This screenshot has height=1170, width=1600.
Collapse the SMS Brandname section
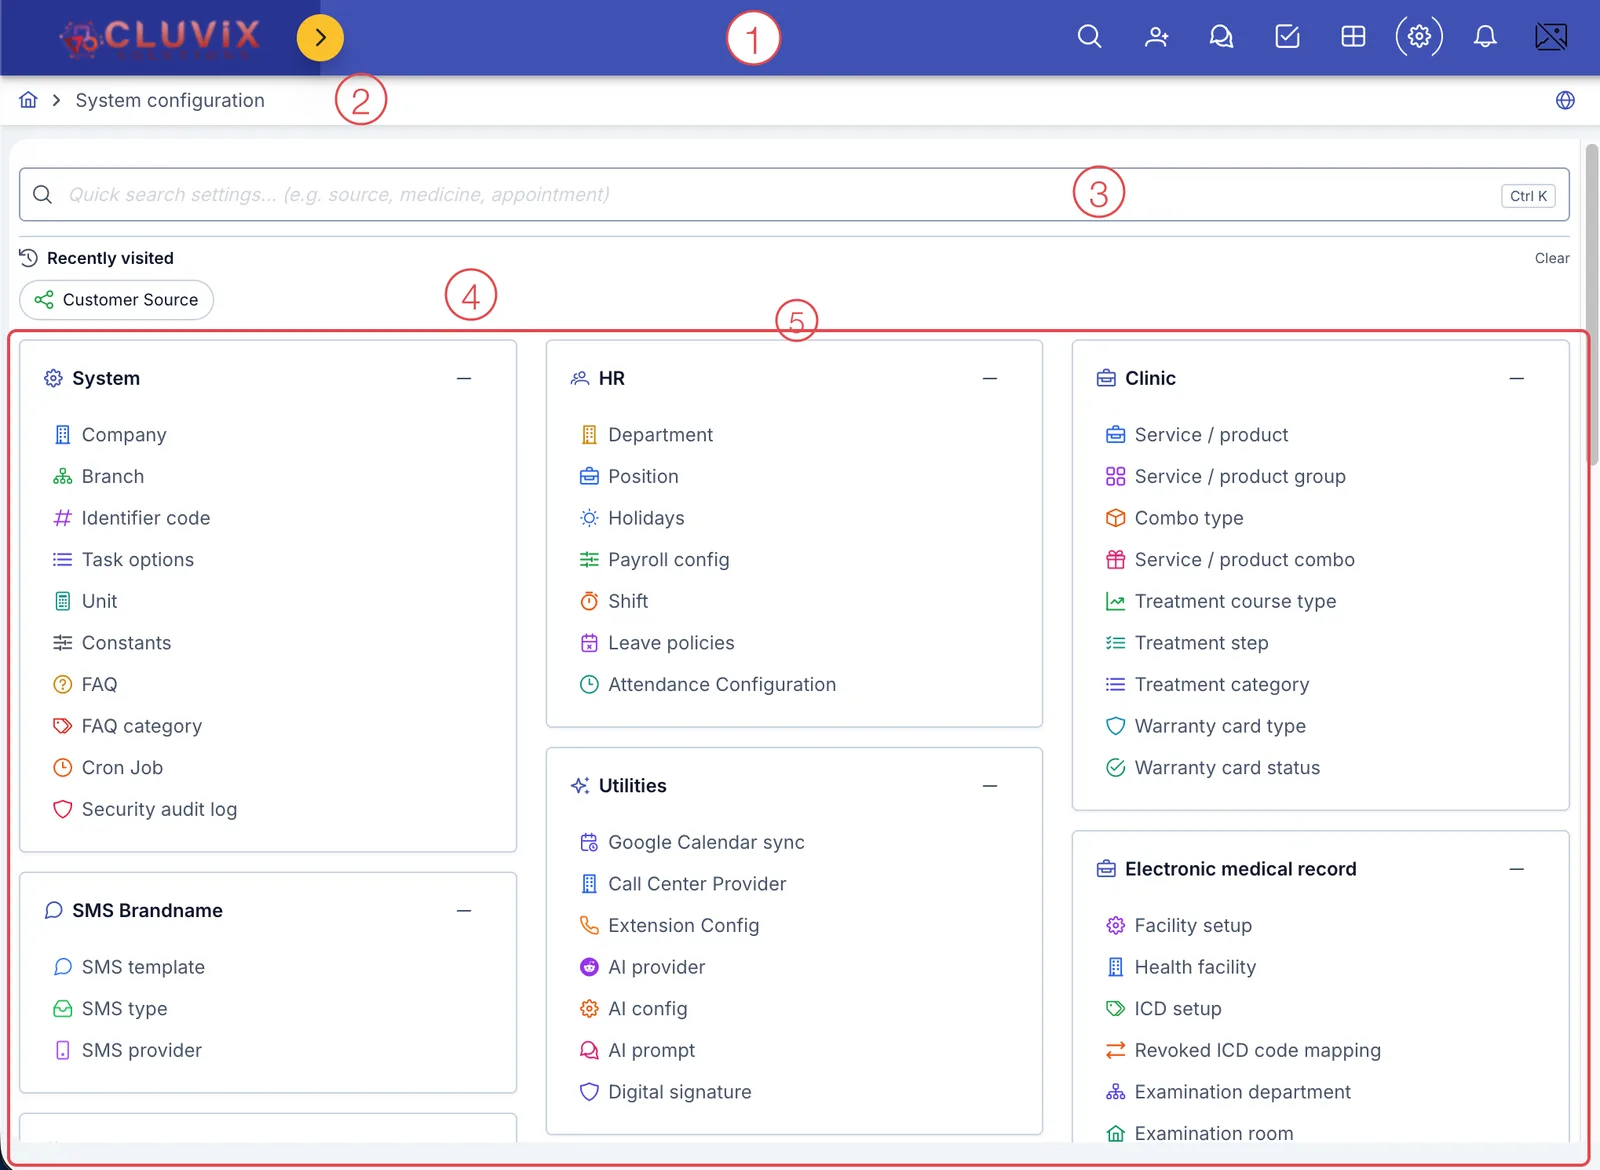point(464,911)
